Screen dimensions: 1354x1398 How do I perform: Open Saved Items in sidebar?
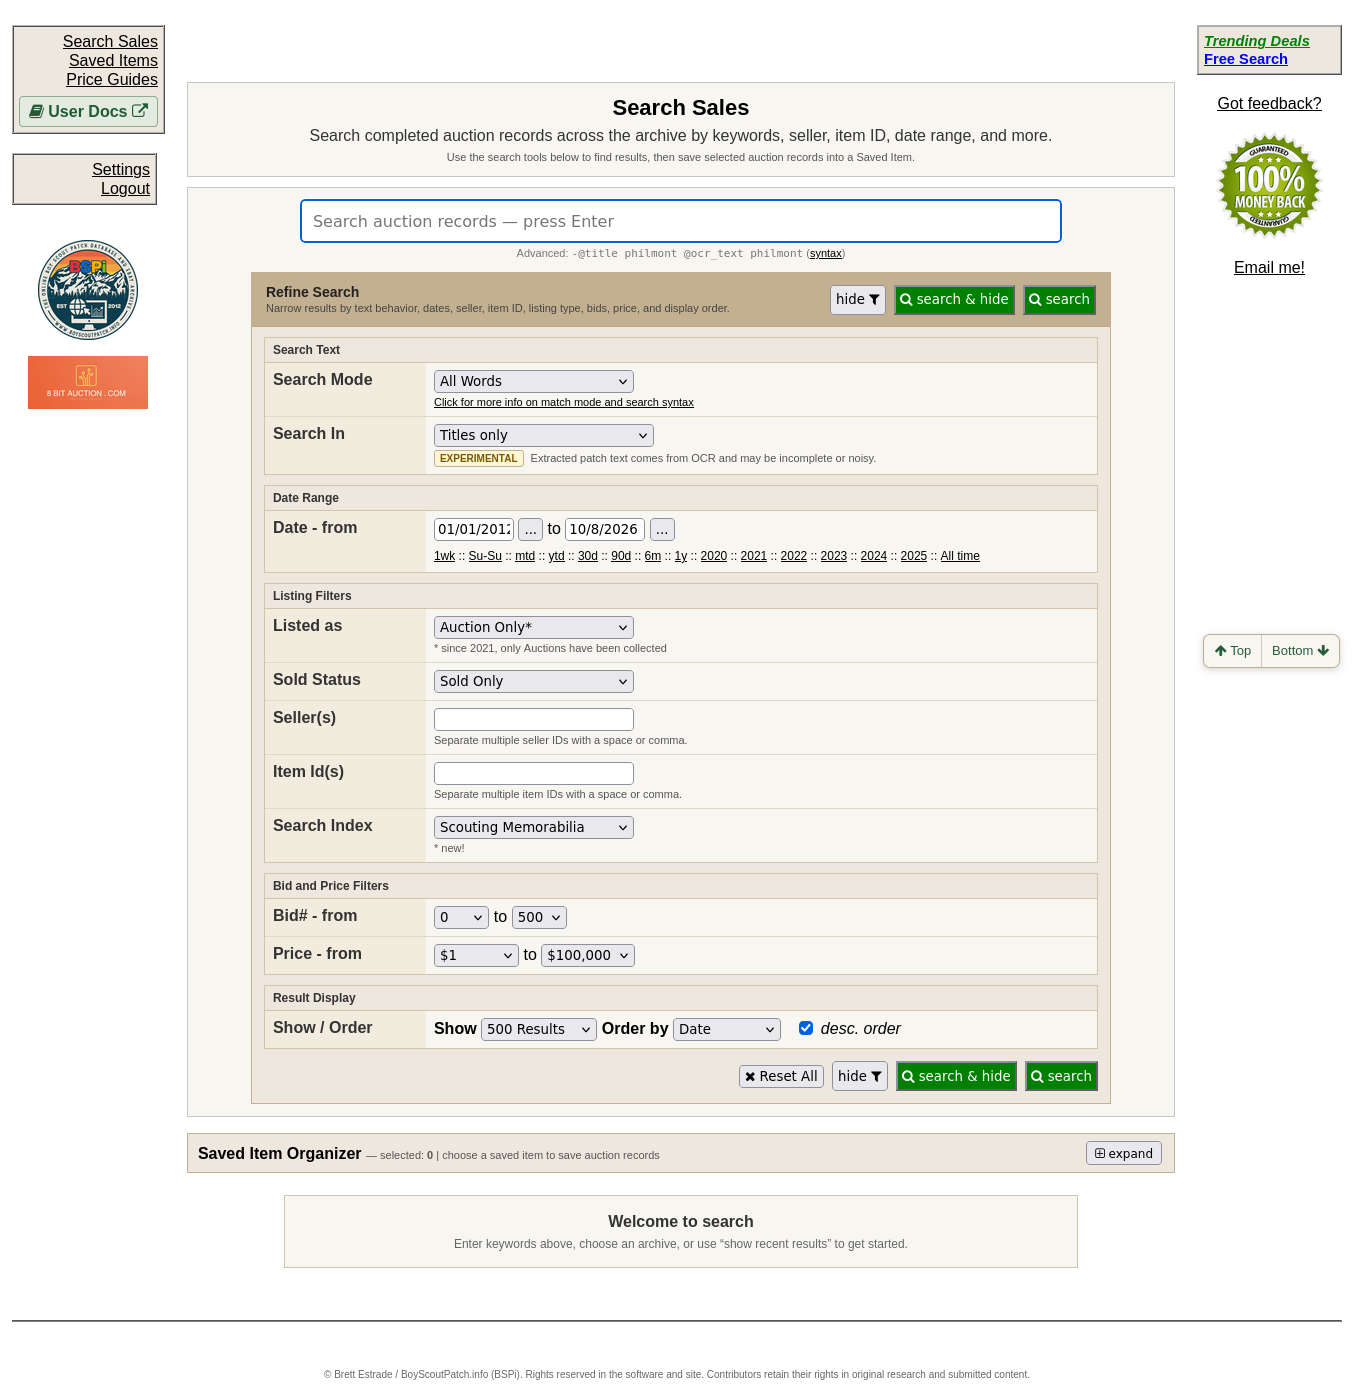click(x=113, y=60)
